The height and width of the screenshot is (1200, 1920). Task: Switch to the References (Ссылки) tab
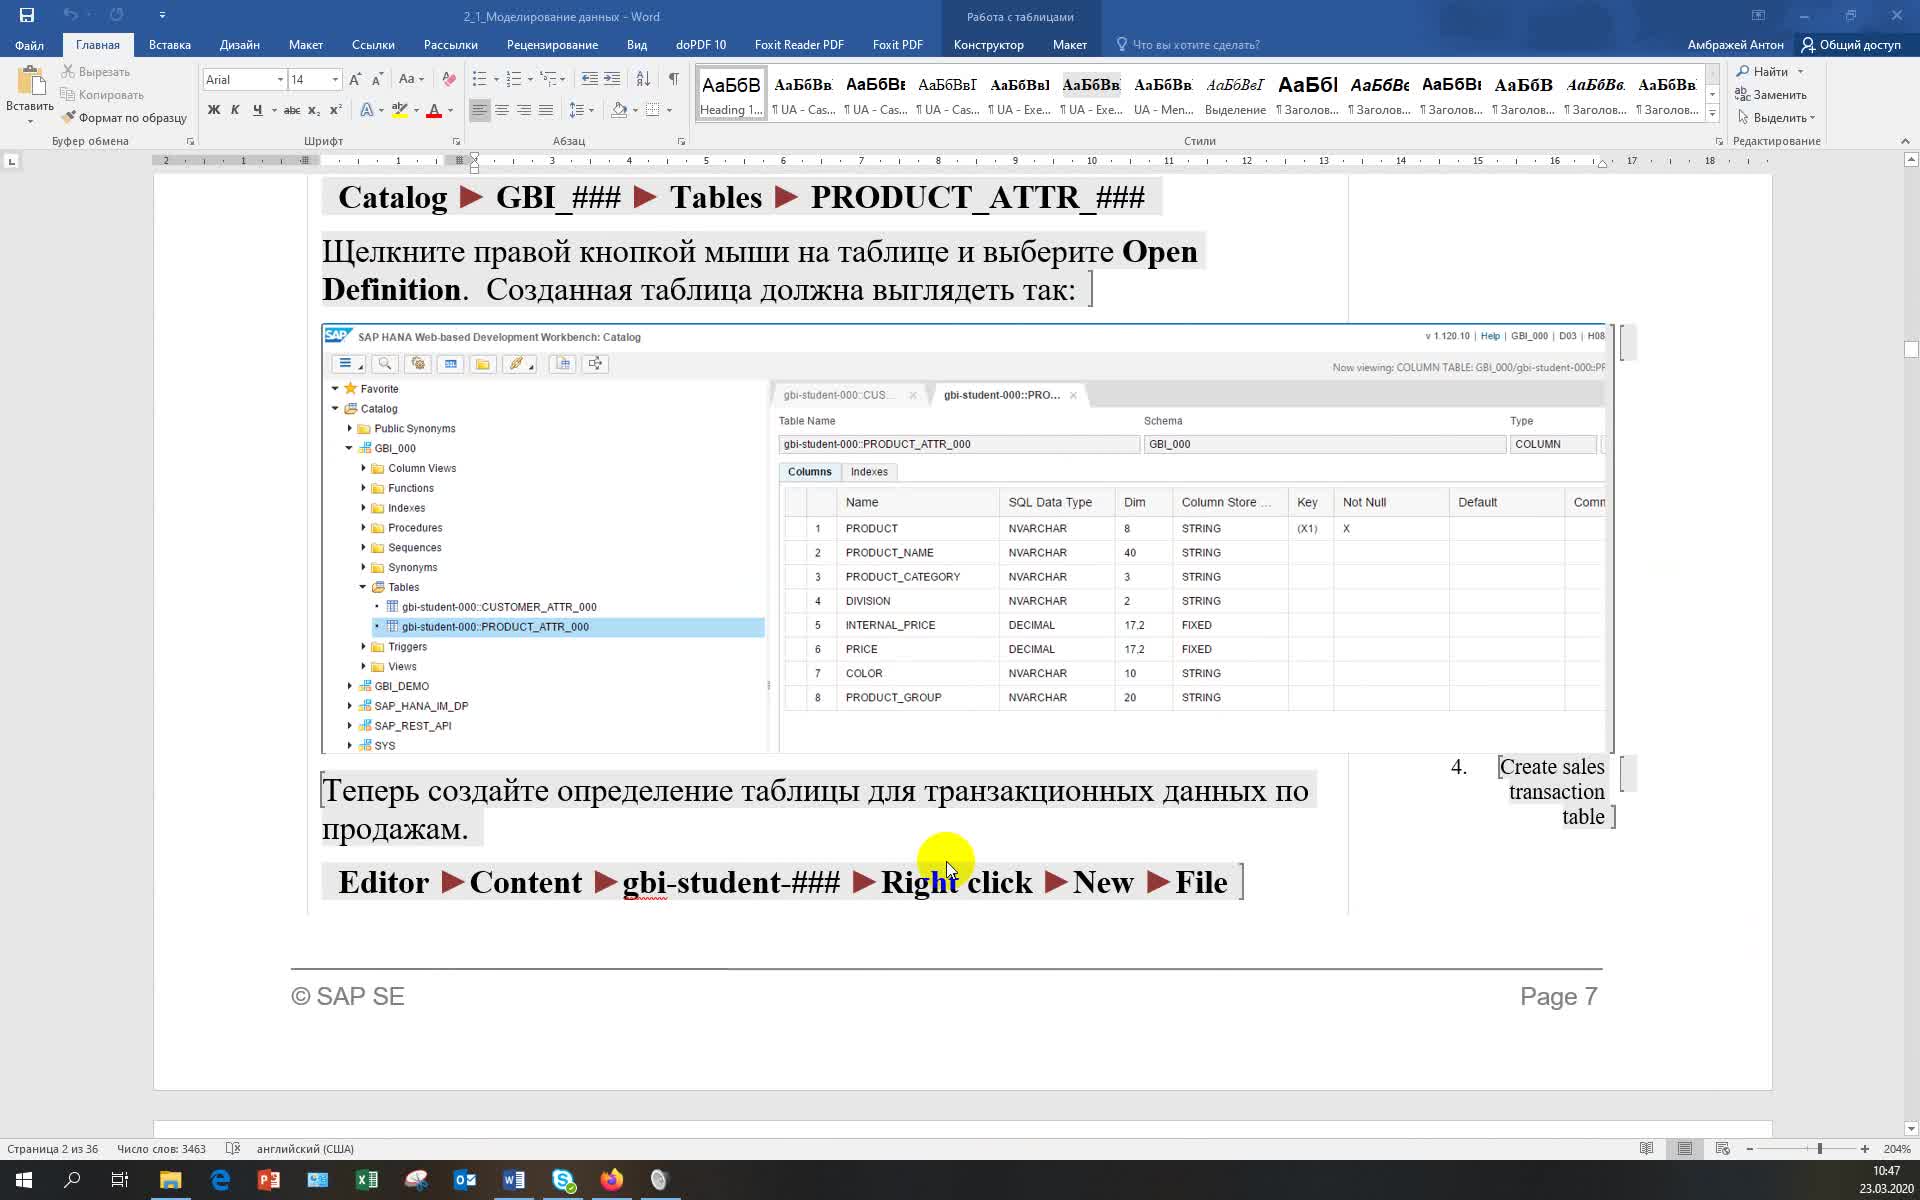tap(373, 45)
